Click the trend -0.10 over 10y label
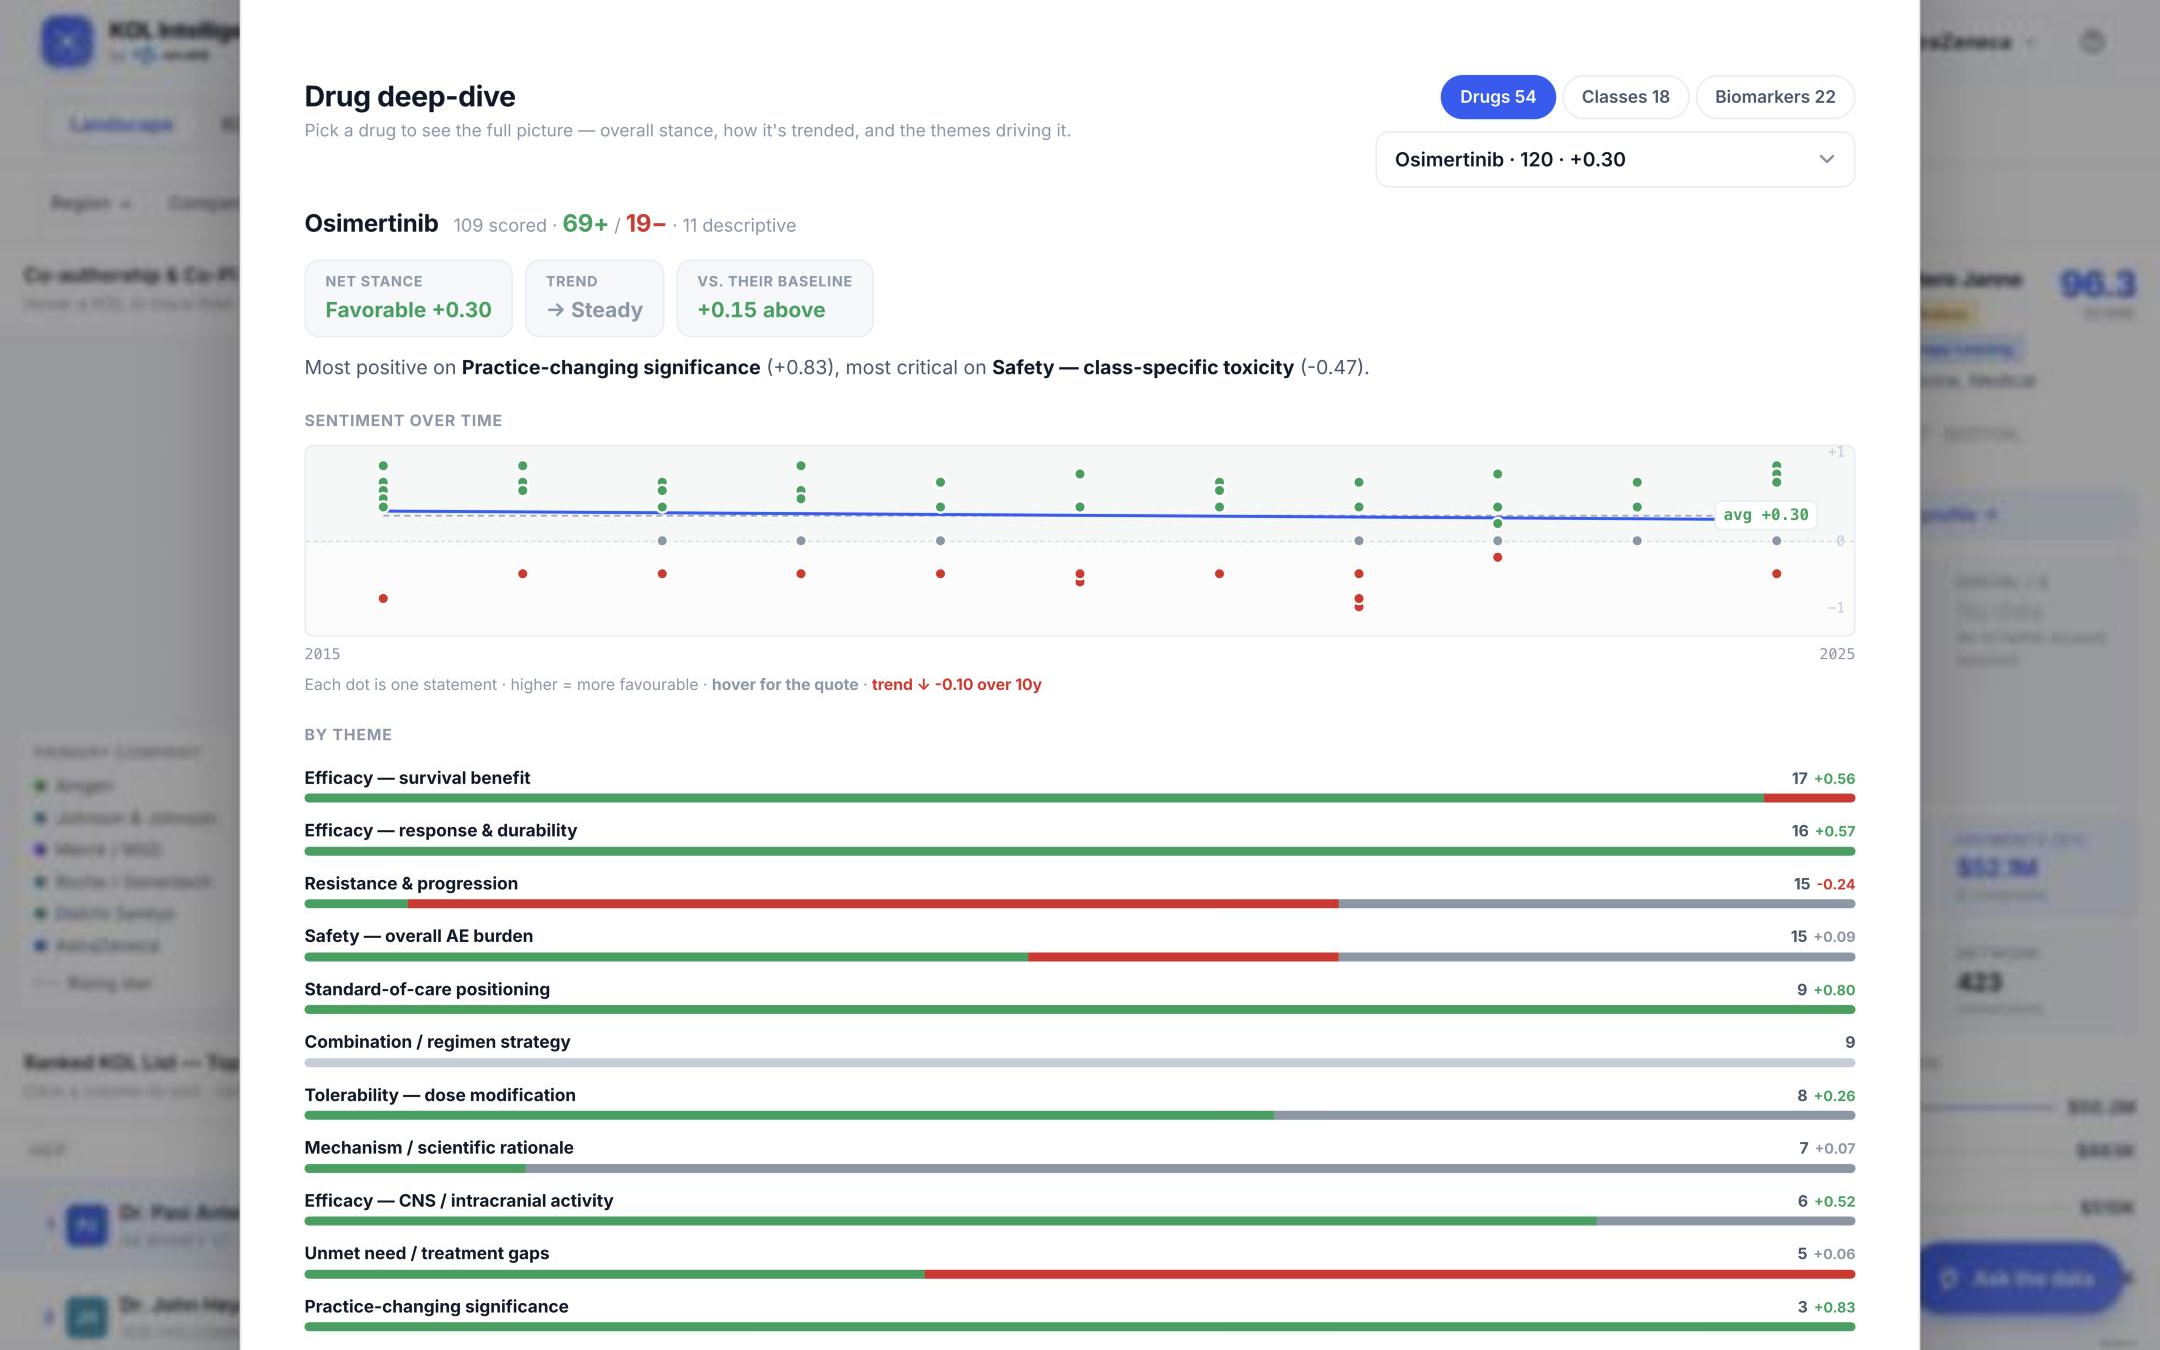This screenshot has height=1350, width=2160. click(956, 685)
